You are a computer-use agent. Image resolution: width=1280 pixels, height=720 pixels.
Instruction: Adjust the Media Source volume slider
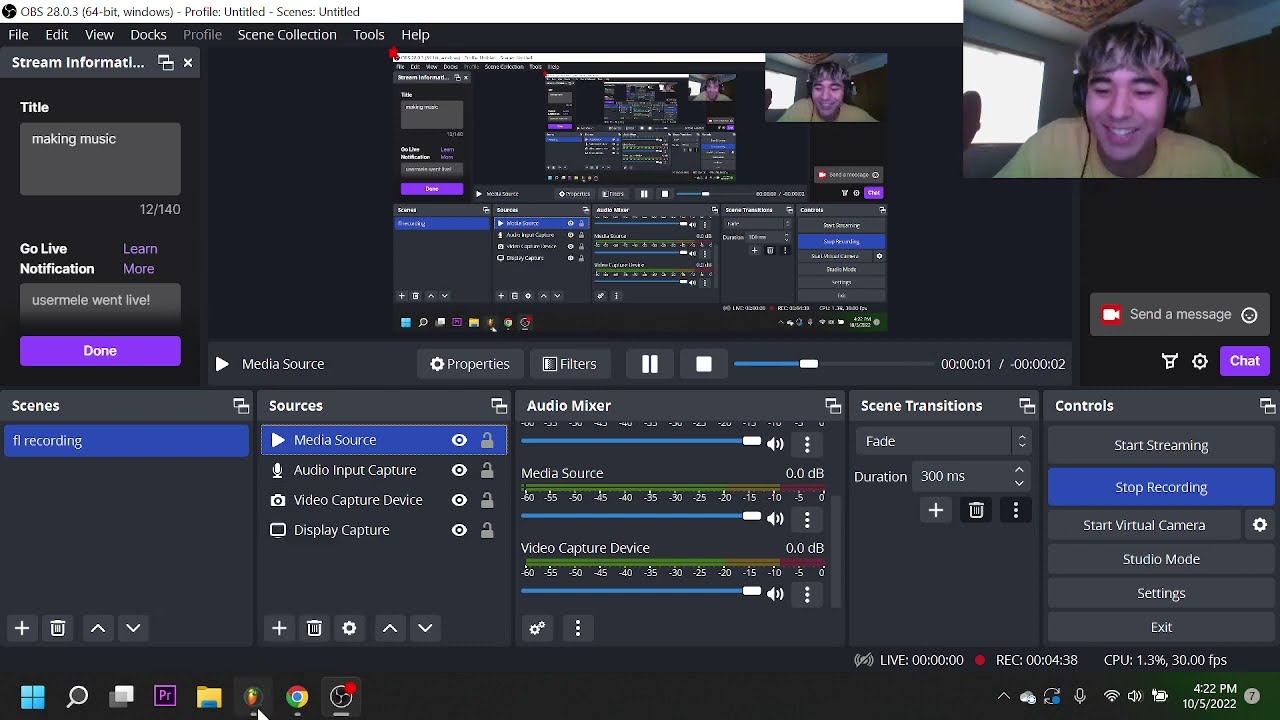pos(641,517)
